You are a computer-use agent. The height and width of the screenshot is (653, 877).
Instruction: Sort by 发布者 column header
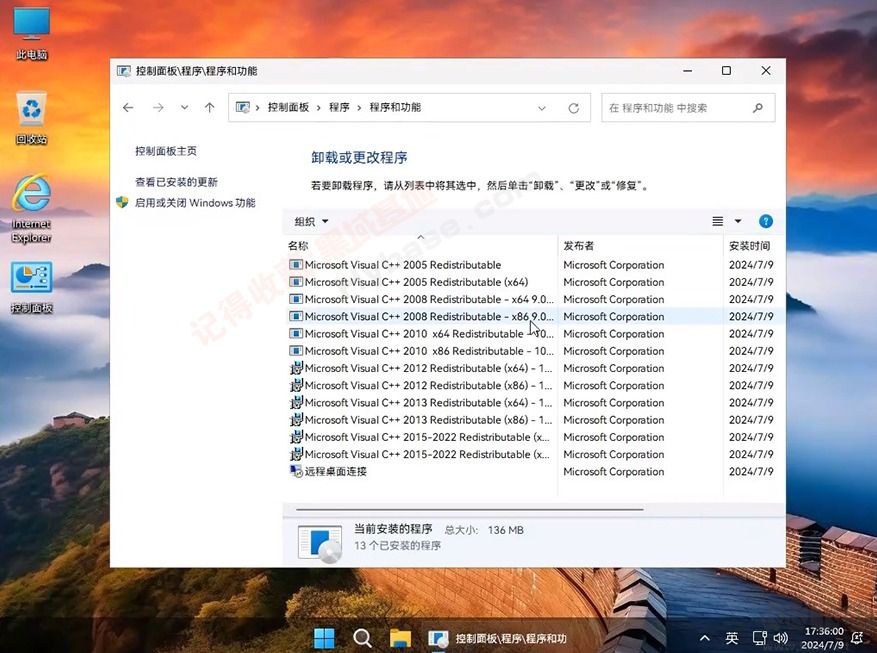640,245
